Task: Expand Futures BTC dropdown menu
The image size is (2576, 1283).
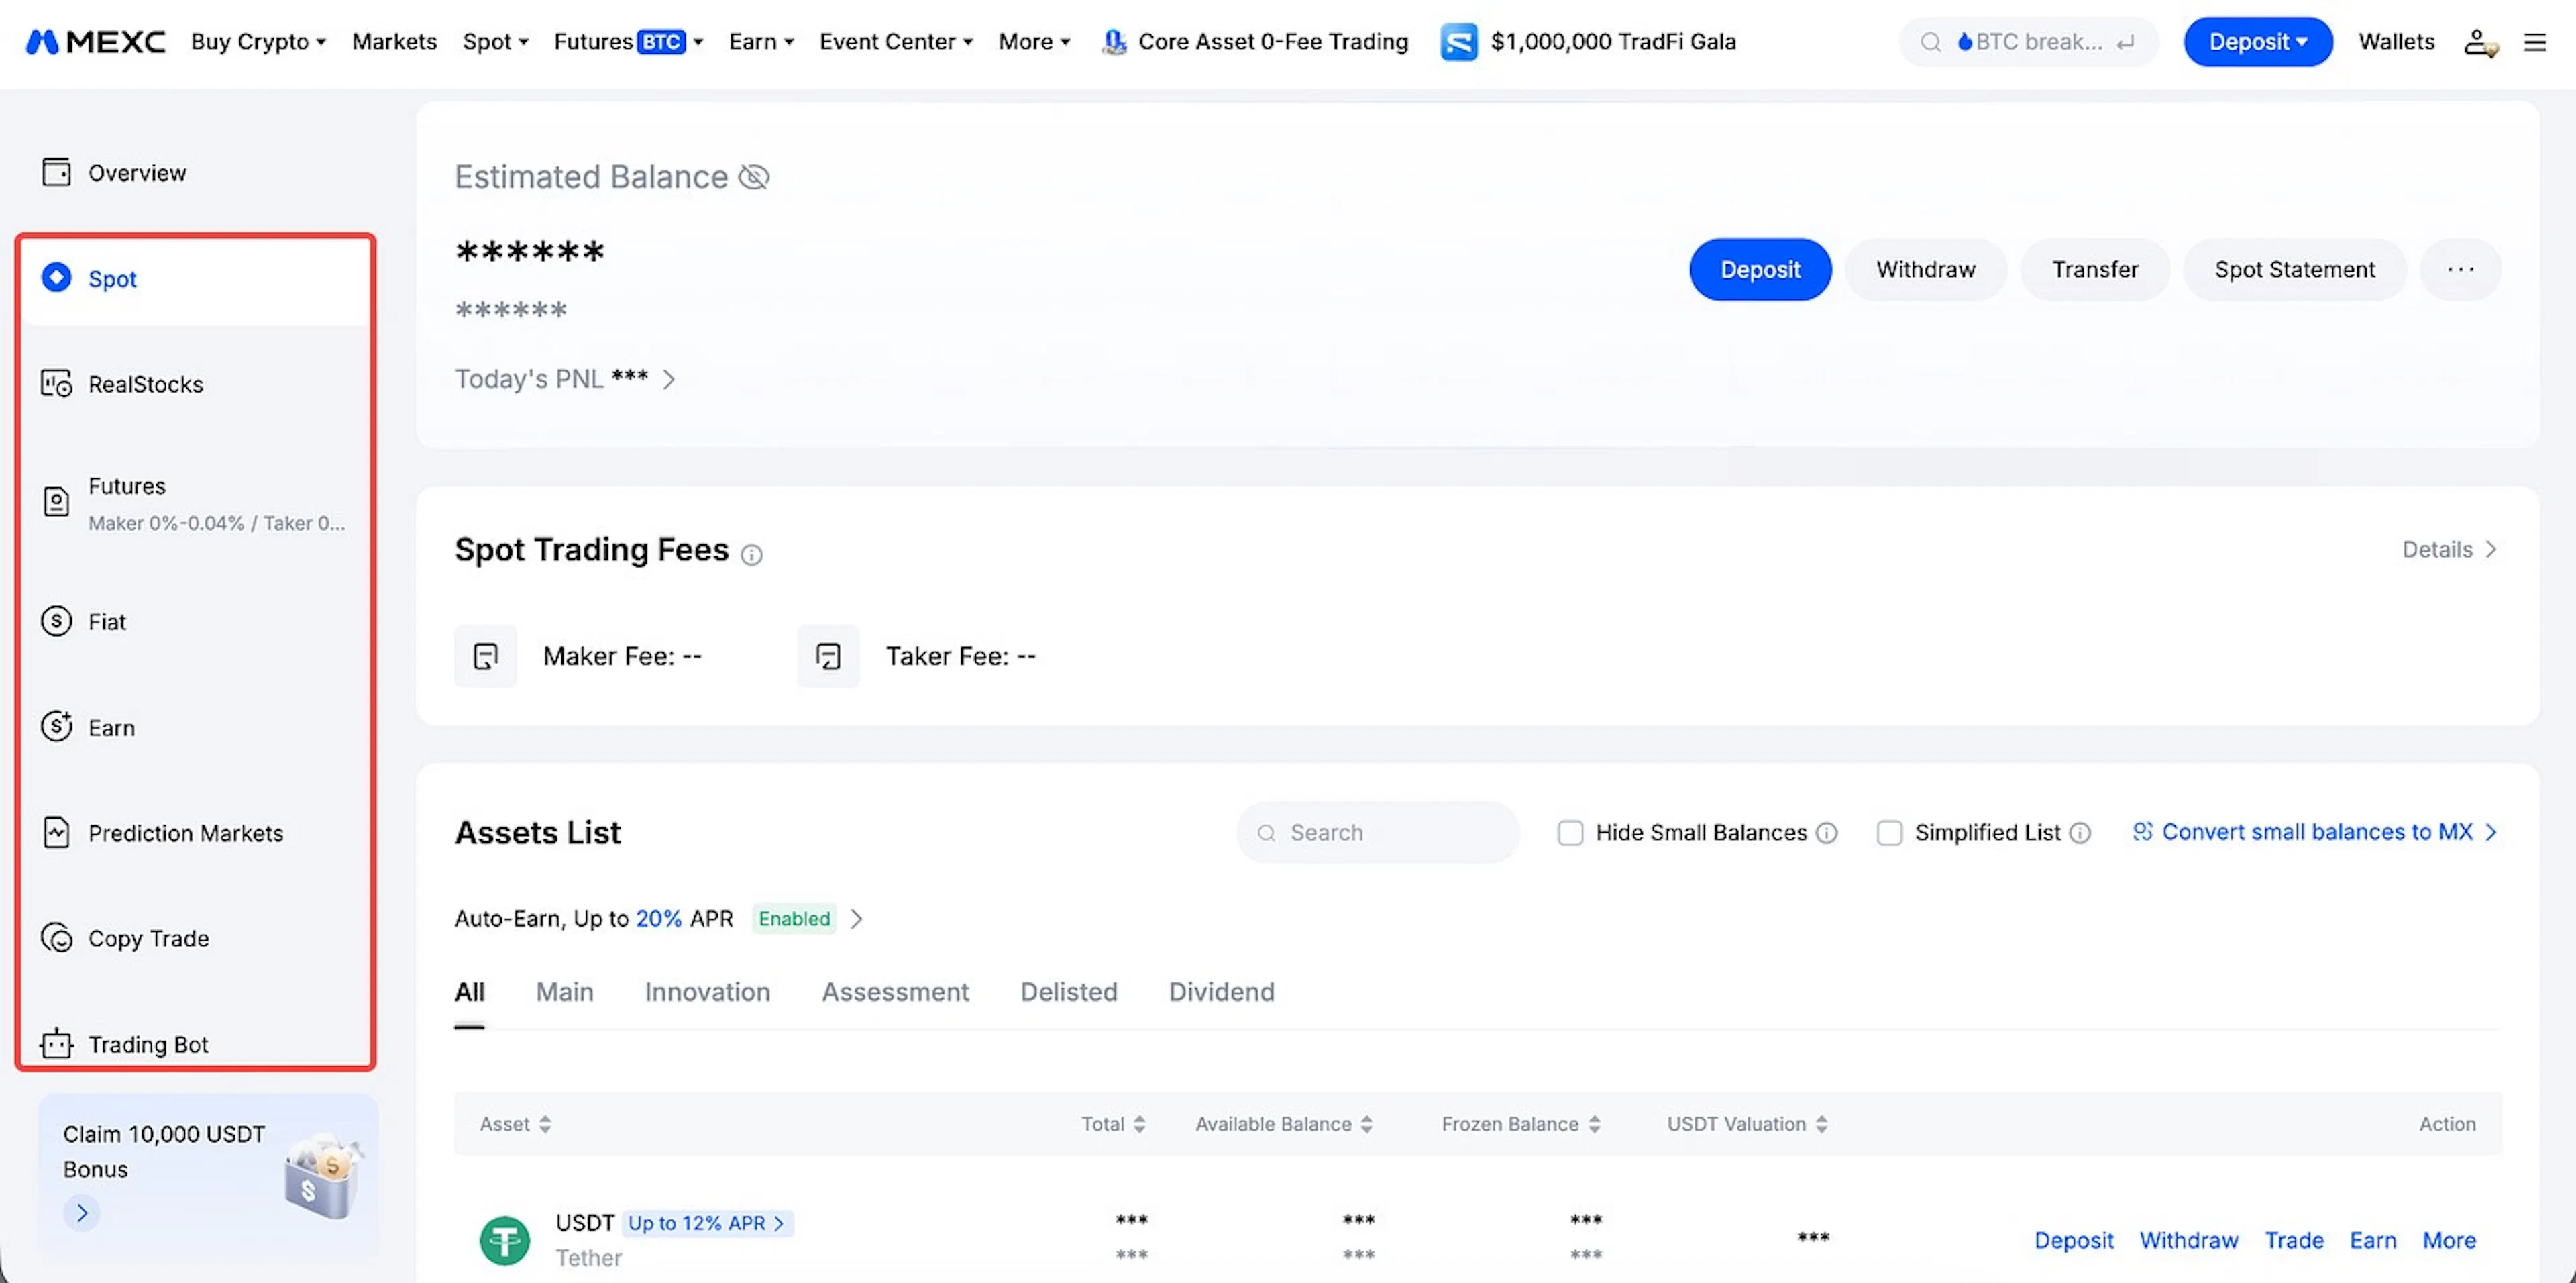Action: coord(628,42)
